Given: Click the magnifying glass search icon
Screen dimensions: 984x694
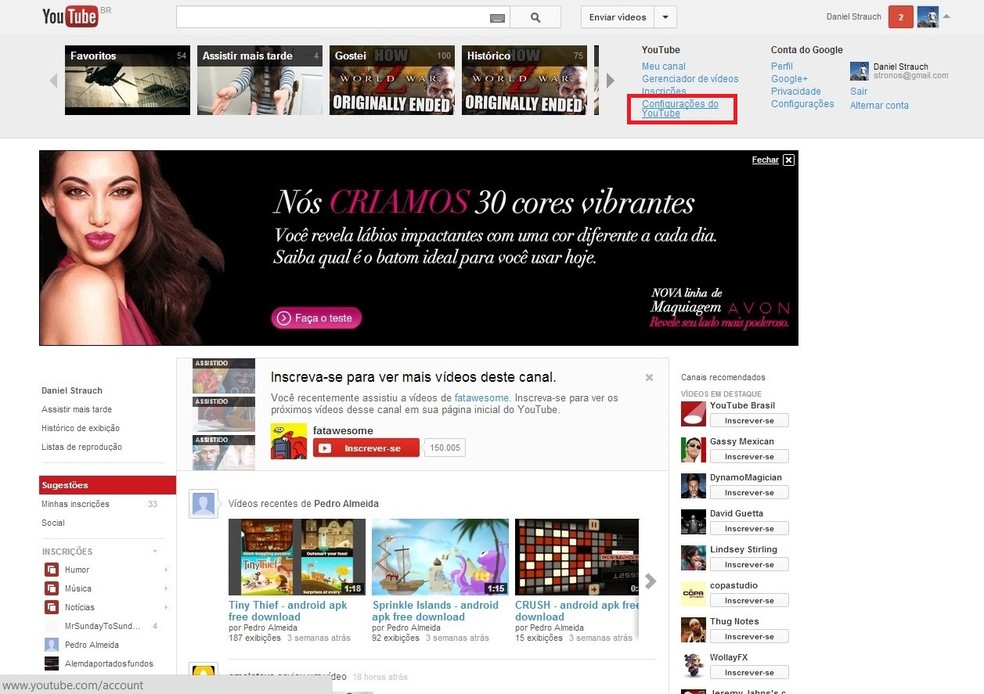Looking at the screenshot, I should (x=535, y=17).
